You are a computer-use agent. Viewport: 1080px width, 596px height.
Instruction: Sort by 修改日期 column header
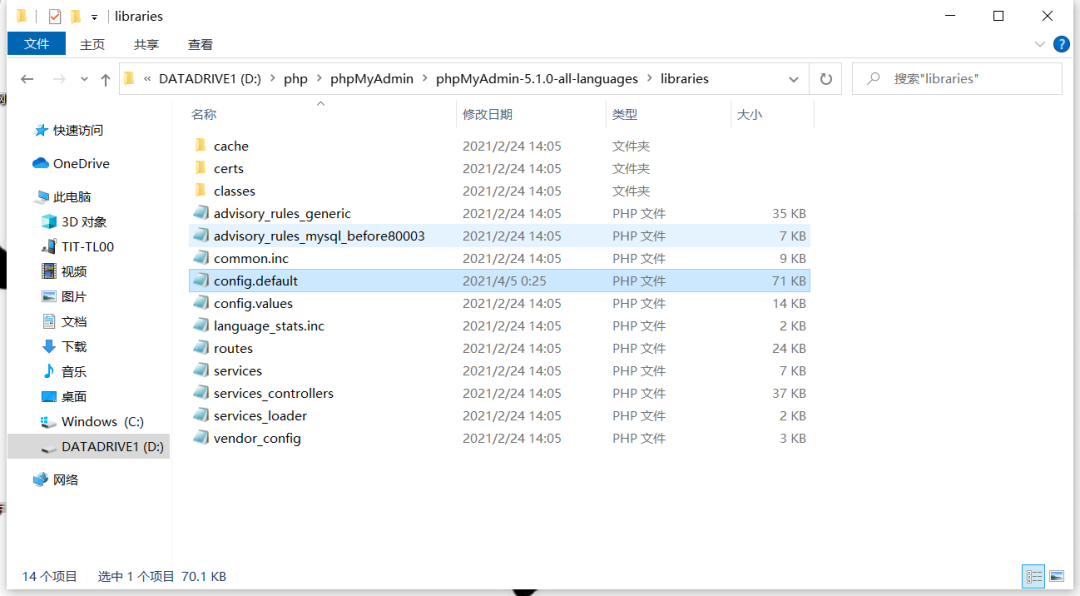click(488, 114)
